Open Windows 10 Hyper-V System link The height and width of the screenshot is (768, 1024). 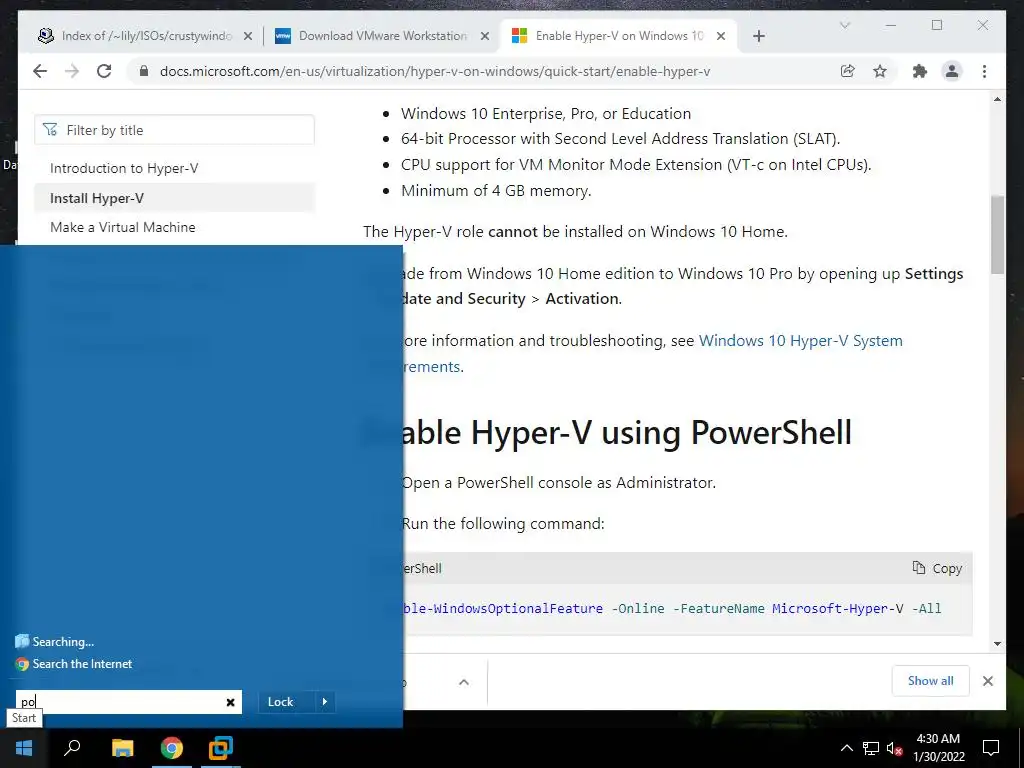click(801, 340)
